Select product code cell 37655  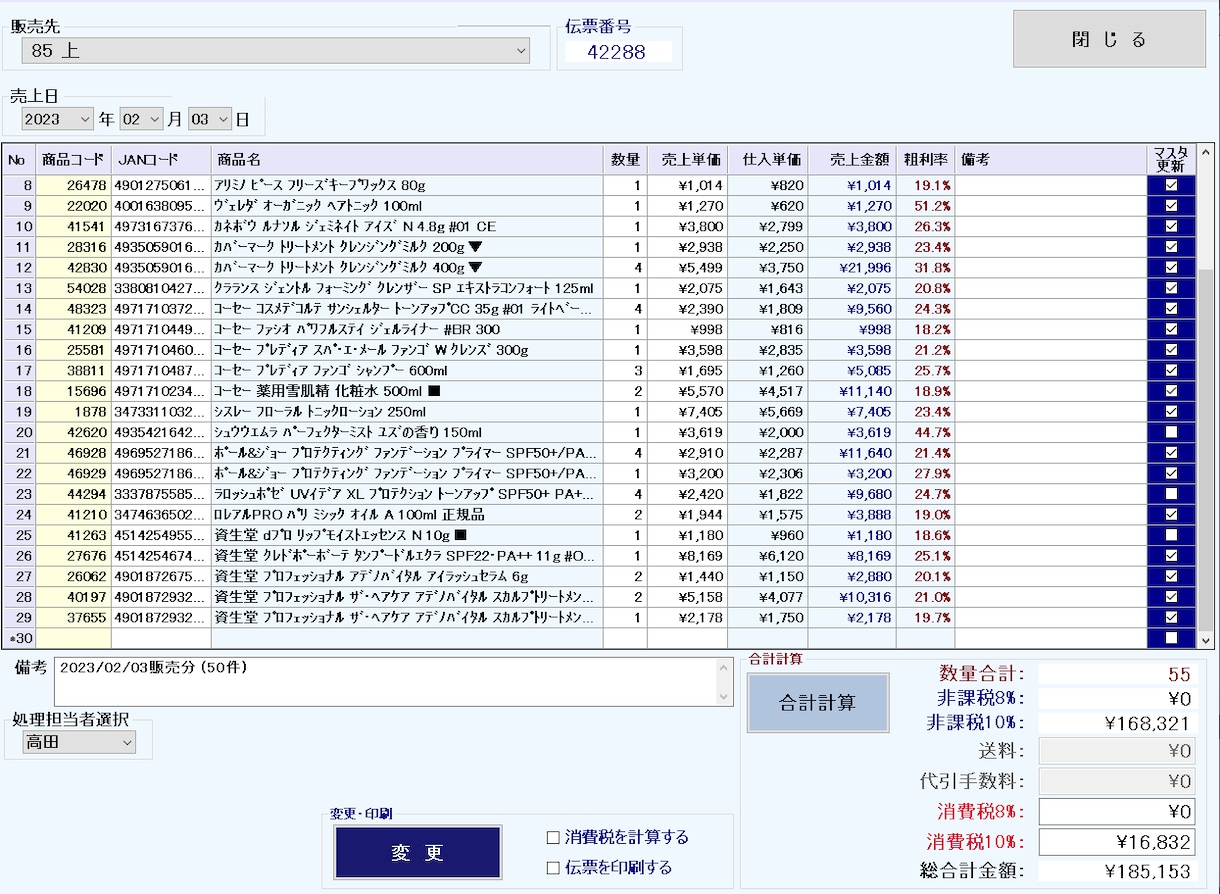tap(73, 617)
